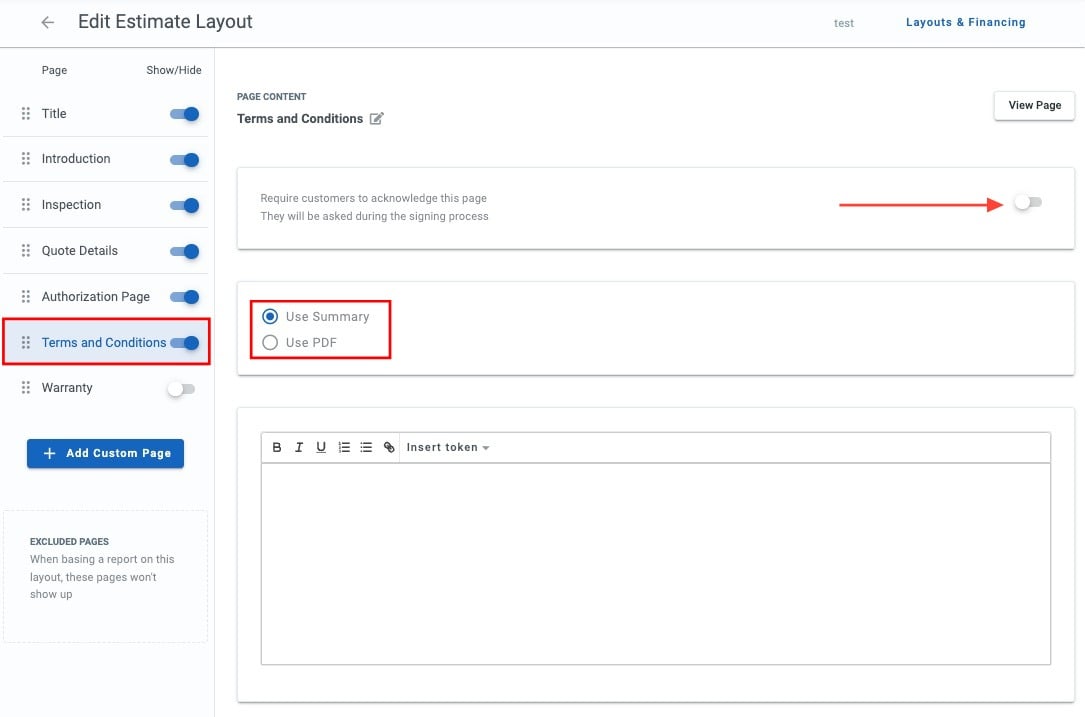Edit the Terms and Conditions page title
The image size is (1085, 717).
[376, 118]
